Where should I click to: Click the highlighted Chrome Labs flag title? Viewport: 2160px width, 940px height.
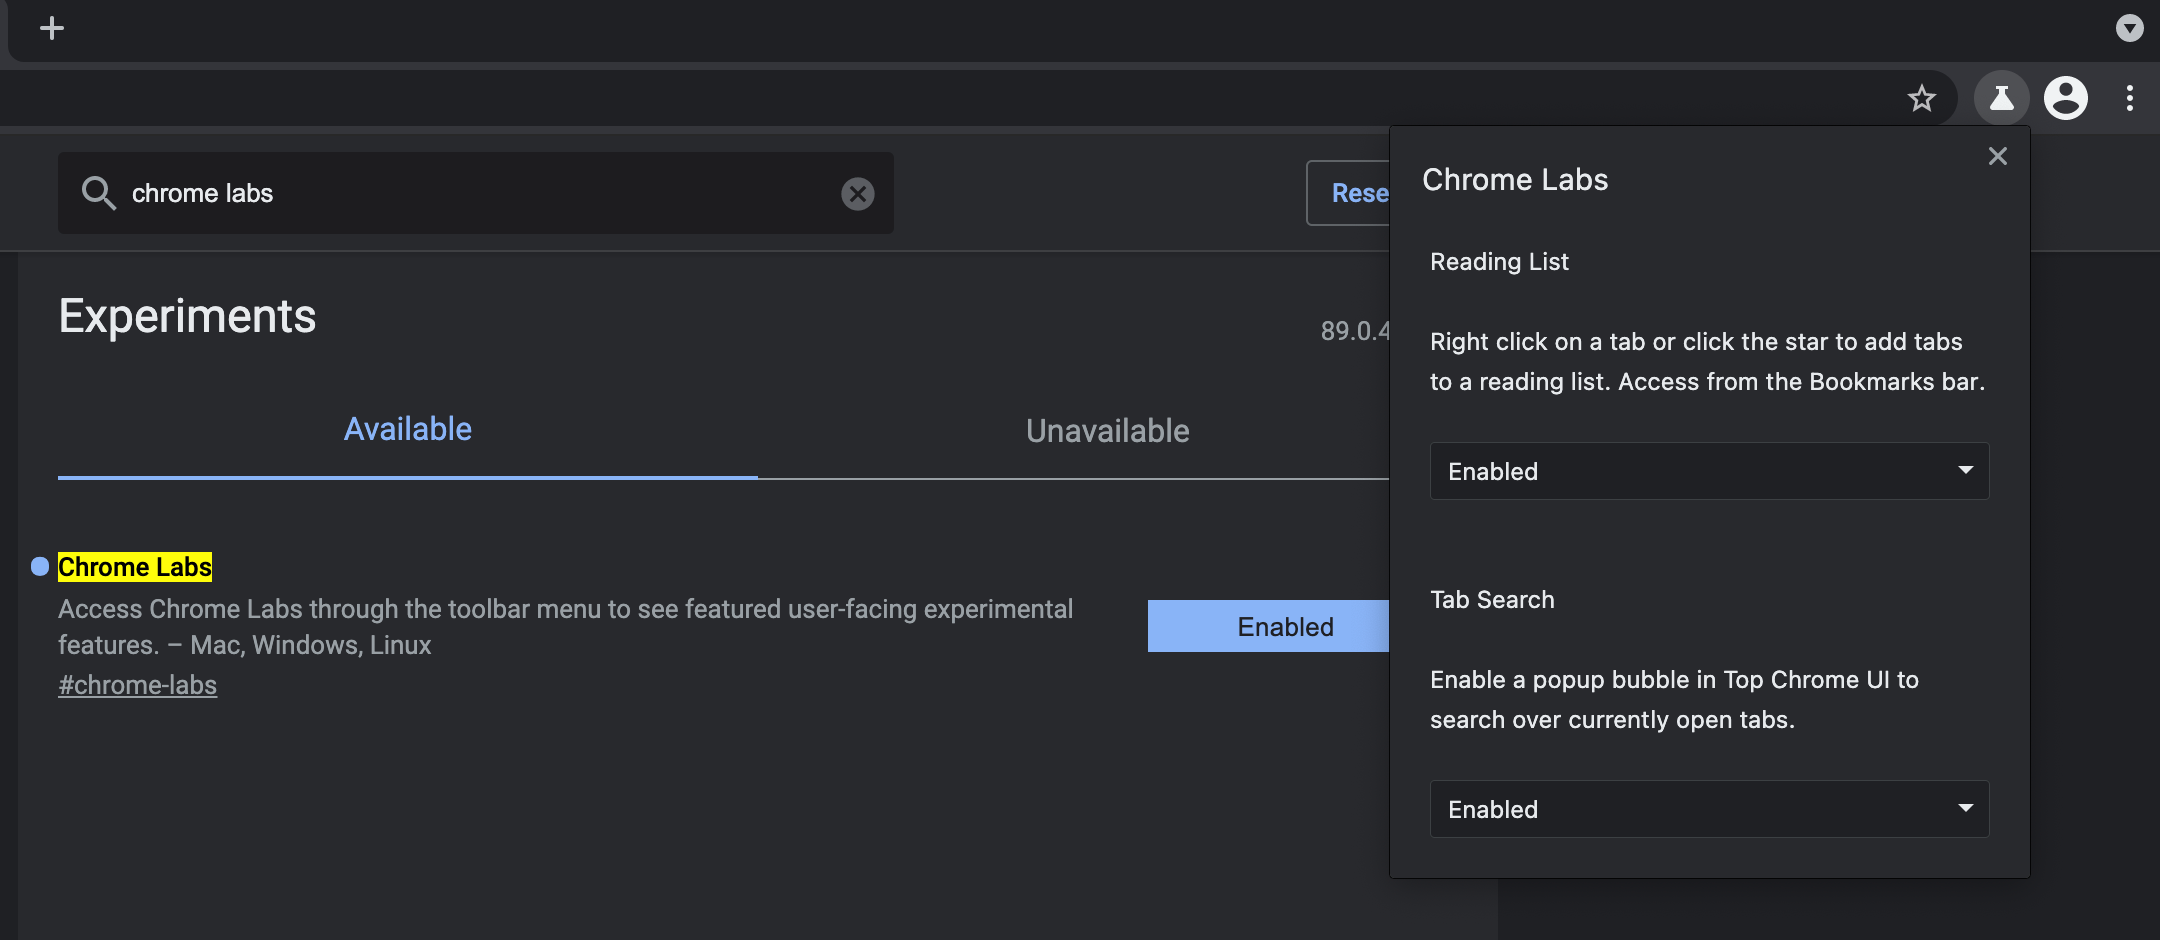[x=135, y=567]
